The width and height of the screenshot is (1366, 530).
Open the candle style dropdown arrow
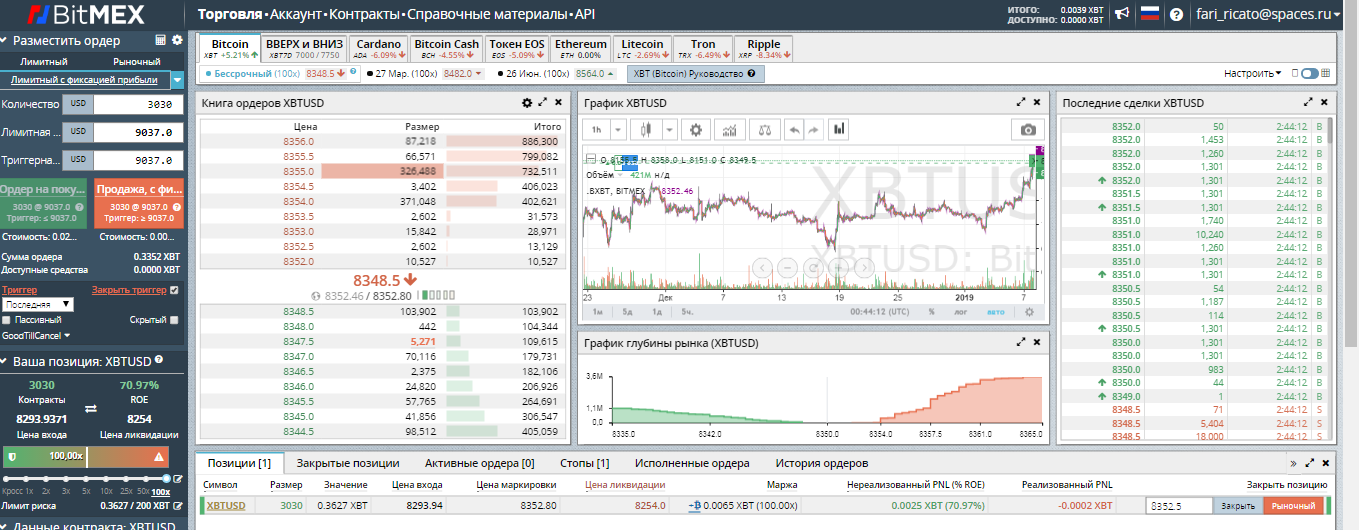(x=670, y=129)
